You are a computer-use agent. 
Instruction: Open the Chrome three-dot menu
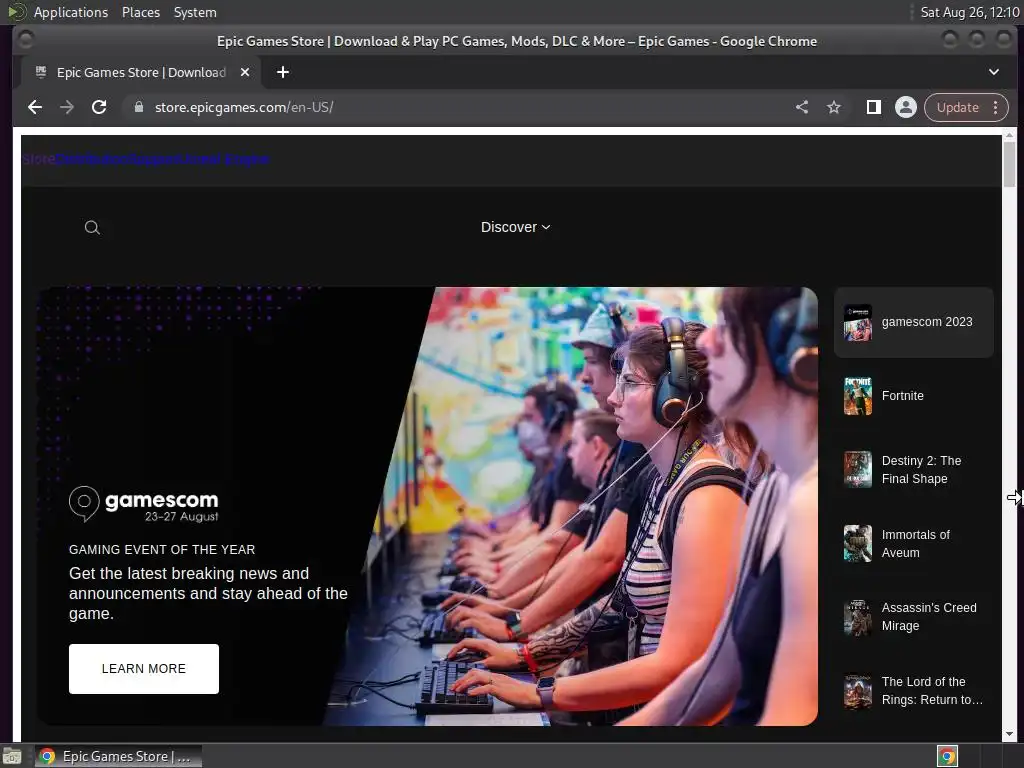pyautogui.click(x=995, y=107)
